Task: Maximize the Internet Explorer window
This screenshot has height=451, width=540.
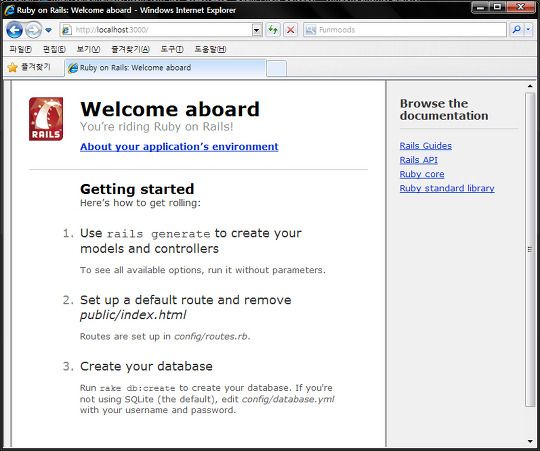Action: click(x=498, y=7)
